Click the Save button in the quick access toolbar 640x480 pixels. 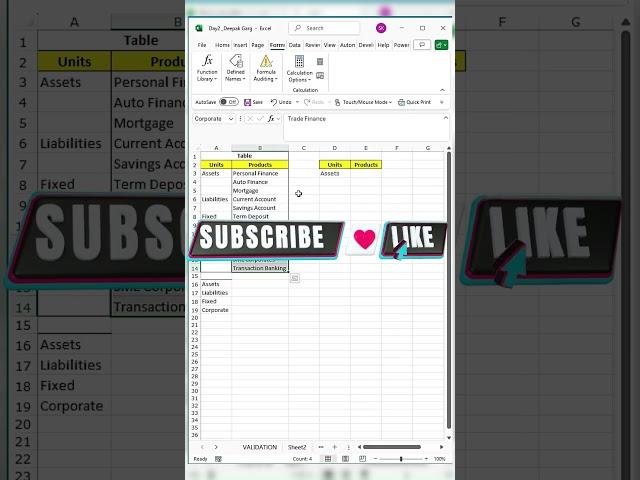pos(253,102)
